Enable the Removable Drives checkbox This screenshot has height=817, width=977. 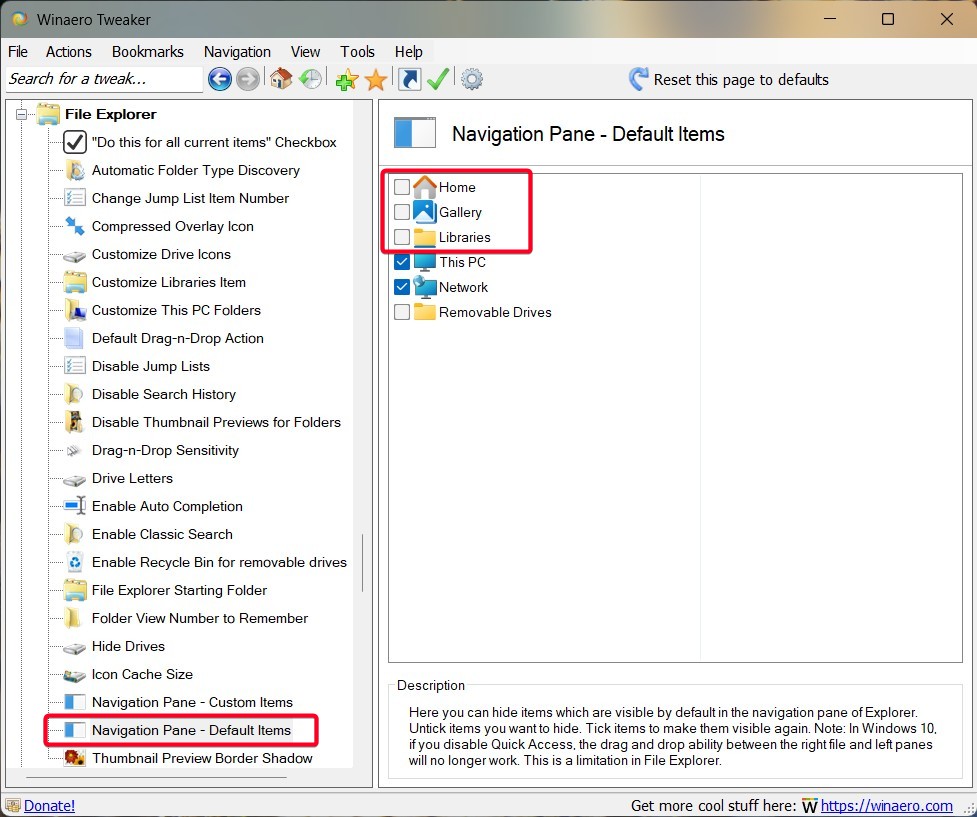pyautogui.click(x=402, y=312)
